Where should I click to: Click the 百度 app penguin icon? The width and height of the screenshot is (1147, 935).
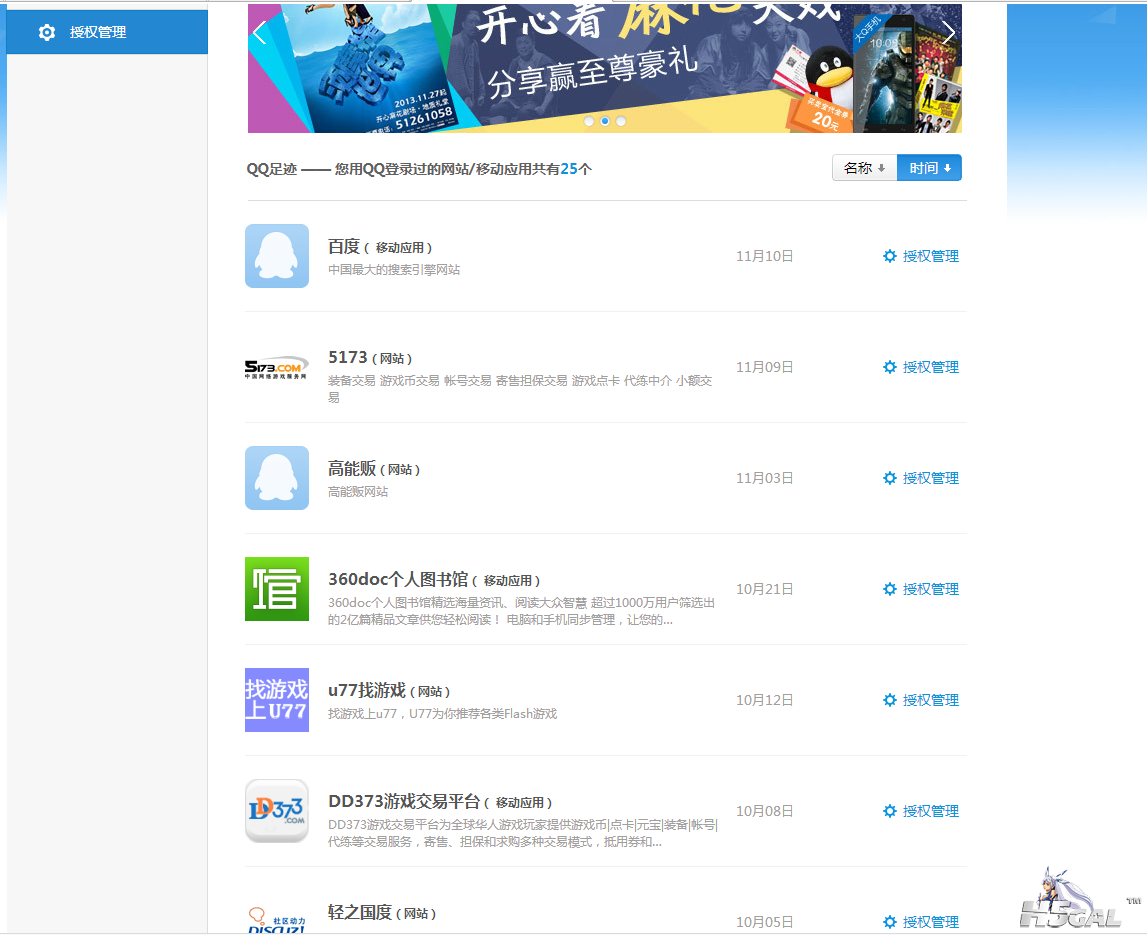coord(277,256)
